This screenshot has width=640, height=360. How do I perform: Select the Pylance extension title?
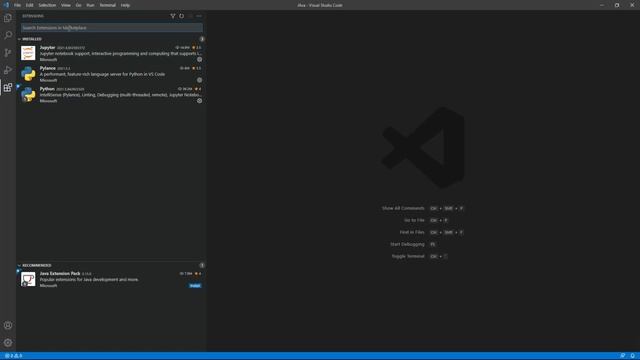tap(48, 68)
